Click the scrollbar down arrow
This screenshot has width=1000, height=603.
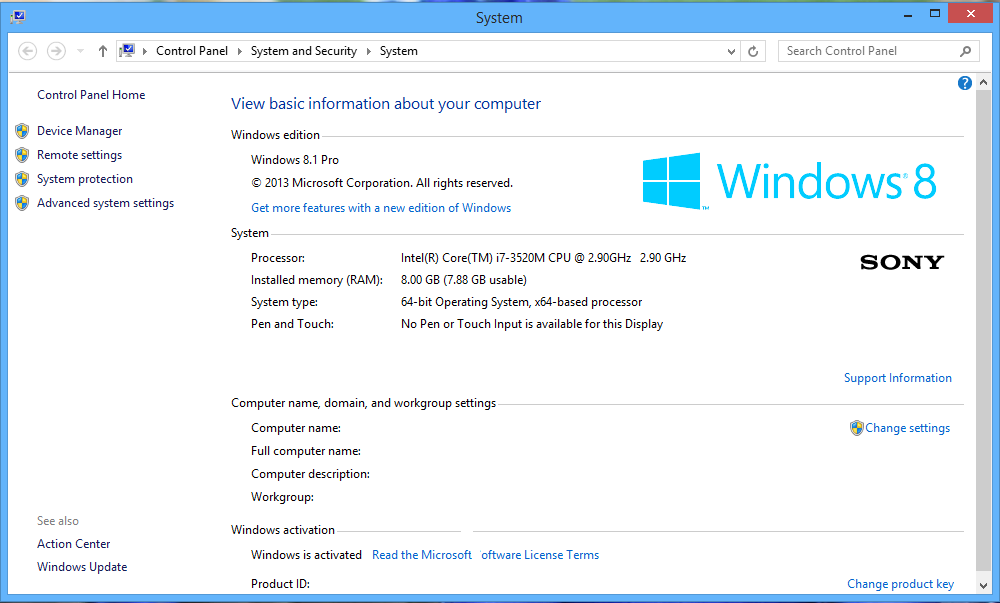tap(983, 585)
